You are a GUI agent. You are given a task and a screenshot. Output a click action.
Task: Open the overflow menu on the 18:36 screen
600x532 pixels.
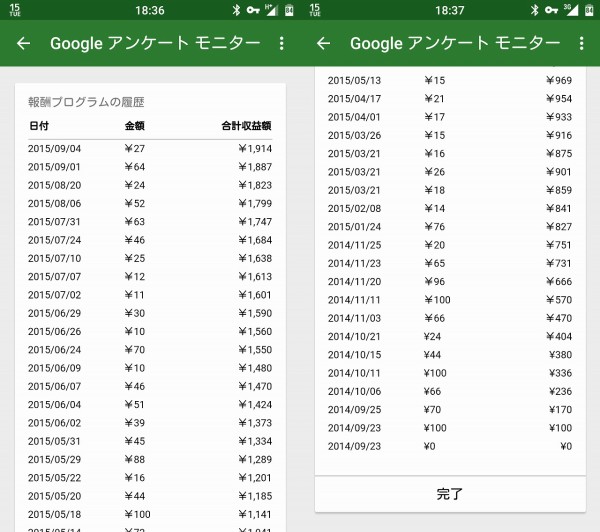point(281,43)
